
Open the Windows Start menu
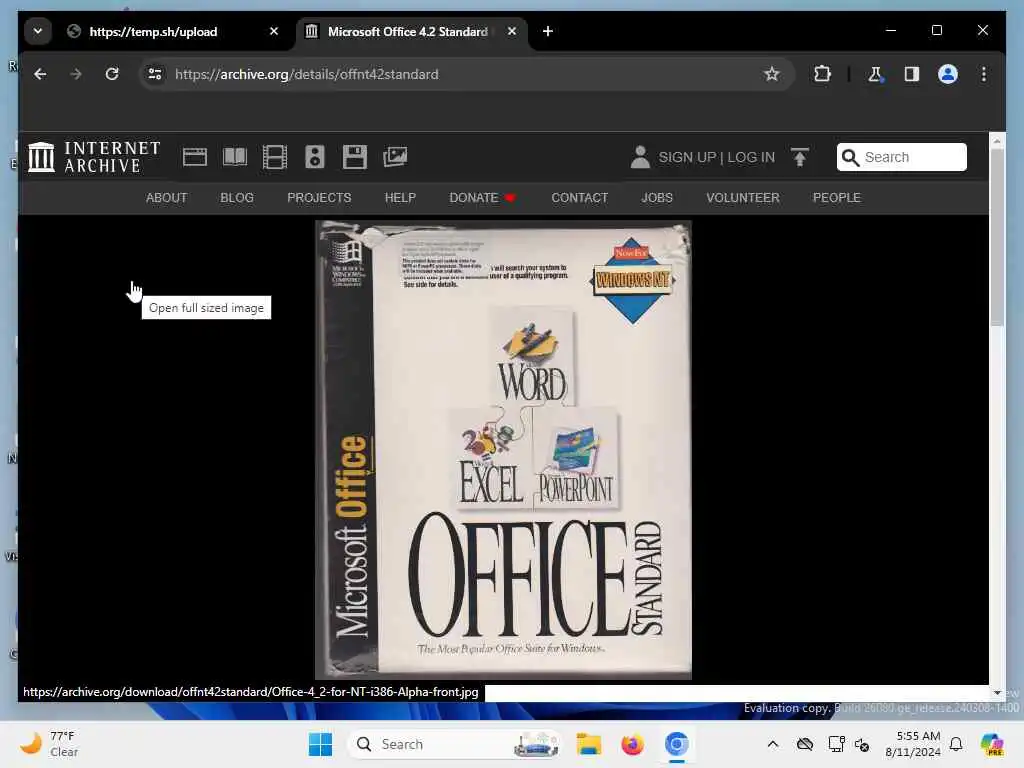320,744
